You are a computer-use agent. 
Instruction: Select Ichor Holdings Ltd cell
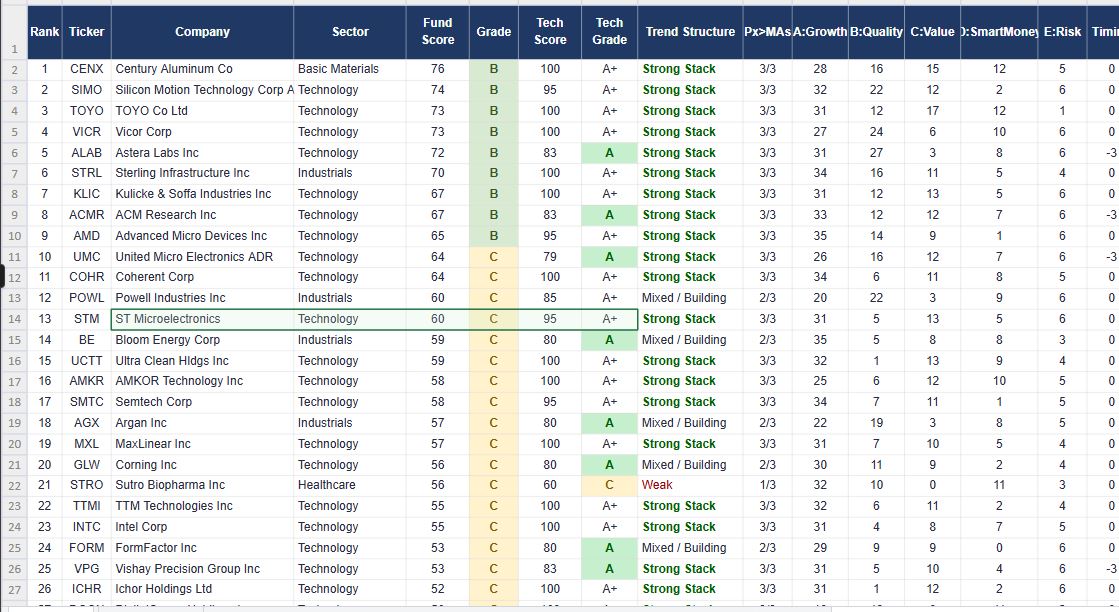pyautogui.click(x=202, y=589)
